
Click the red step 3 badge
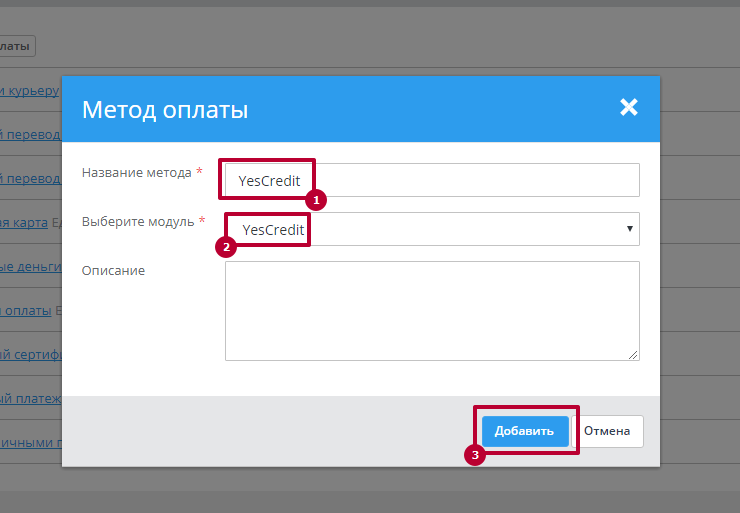(476, 454)
